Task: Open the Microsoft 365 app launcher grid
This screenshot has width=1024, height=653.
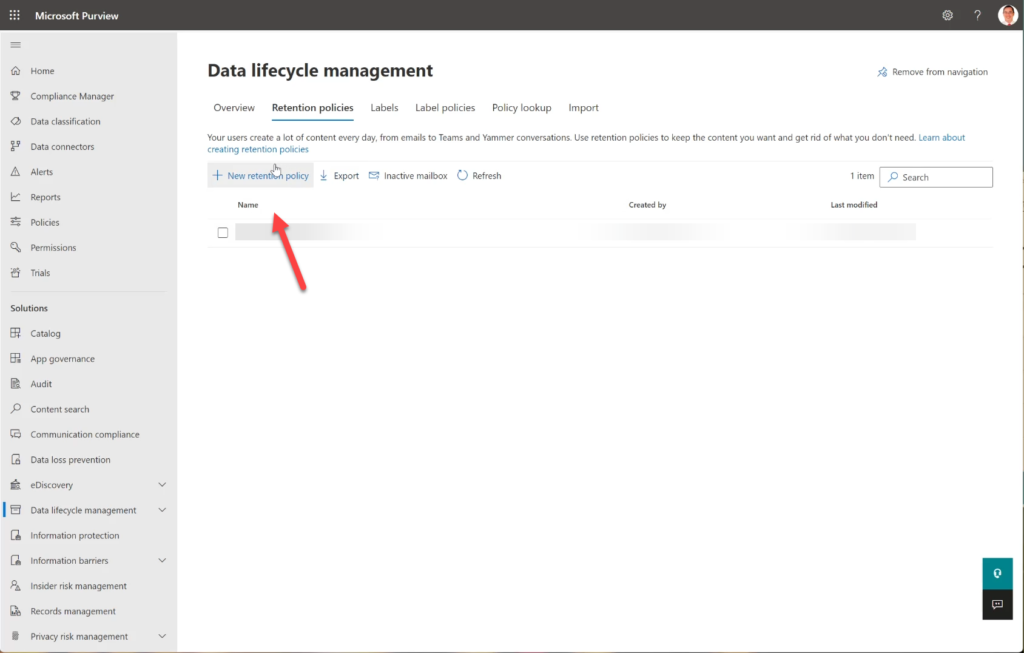Action: pos(13,14)
